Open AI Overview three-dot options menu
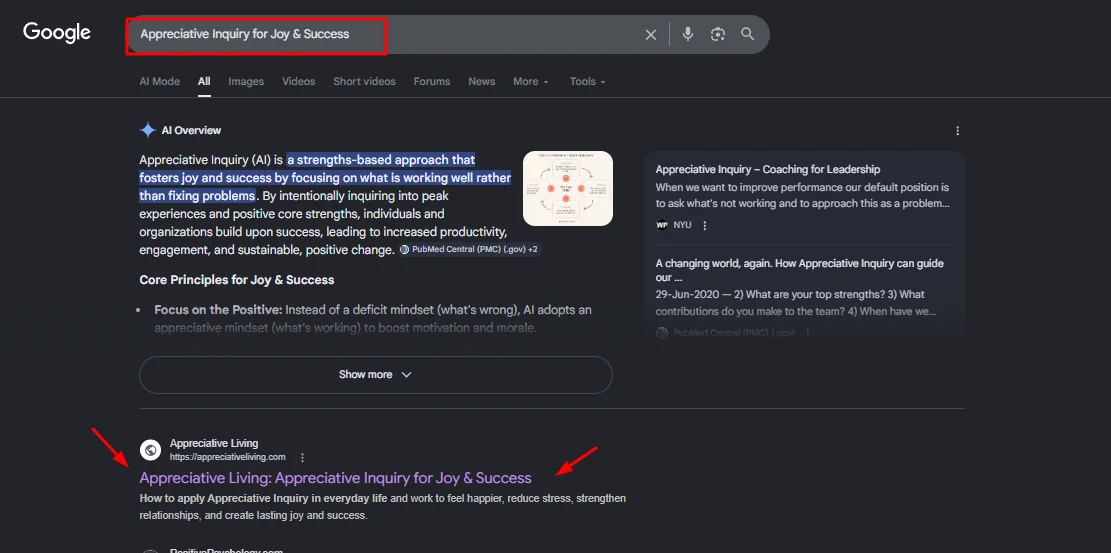 point(957,131)
